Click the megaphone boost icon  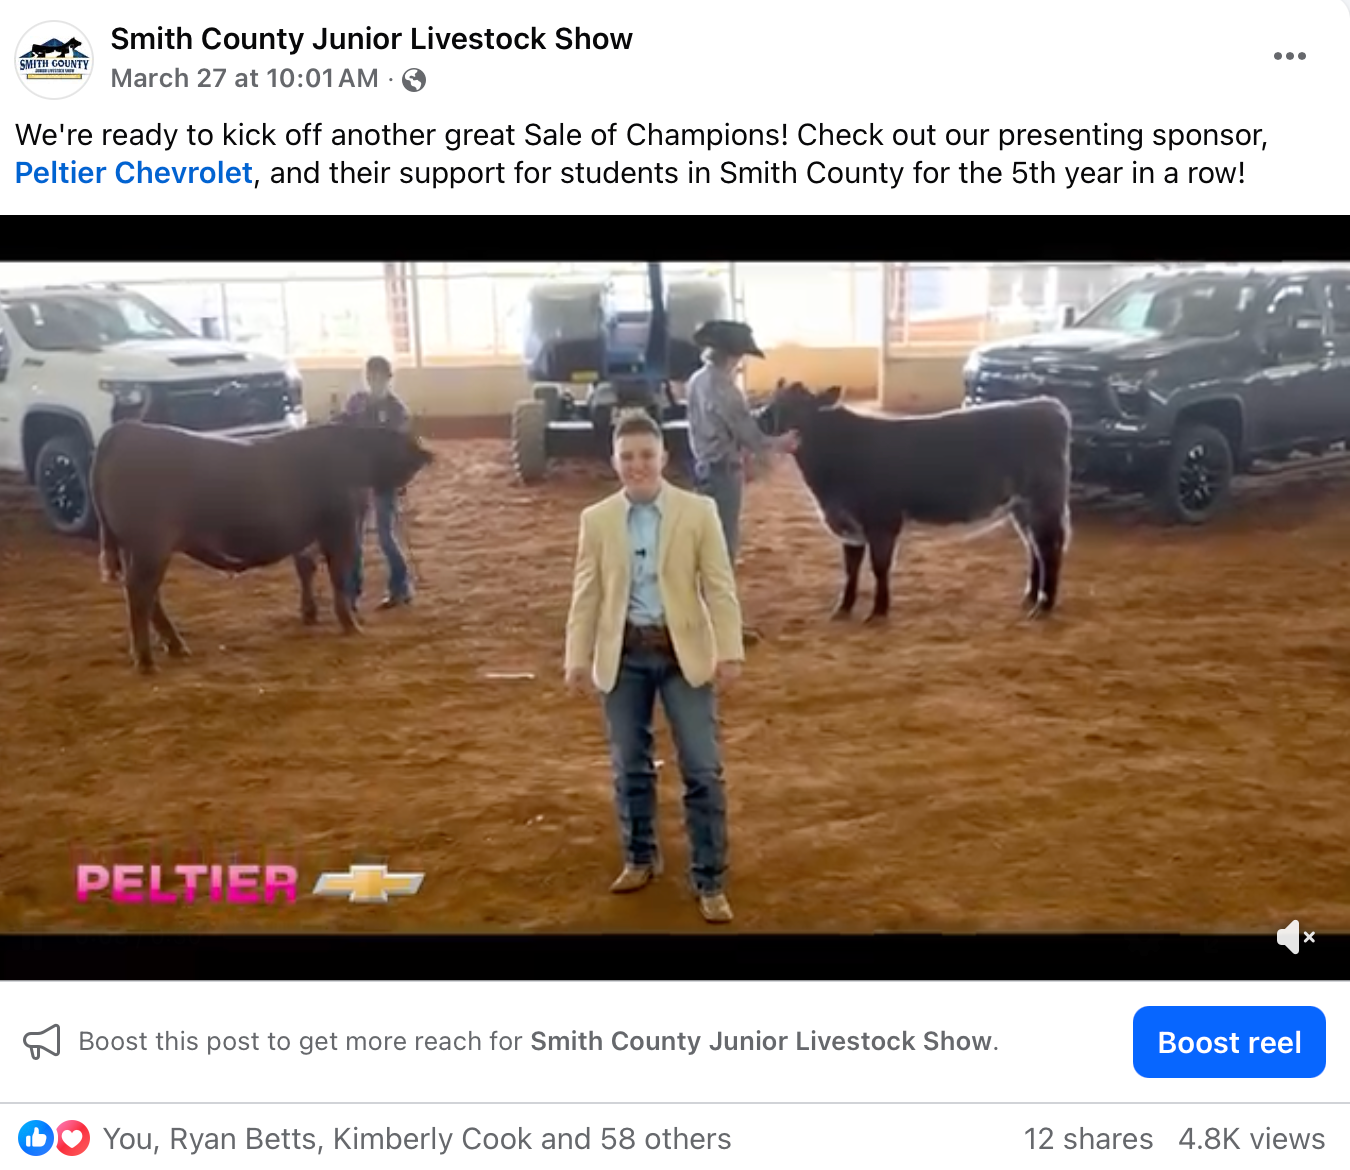42,1042
